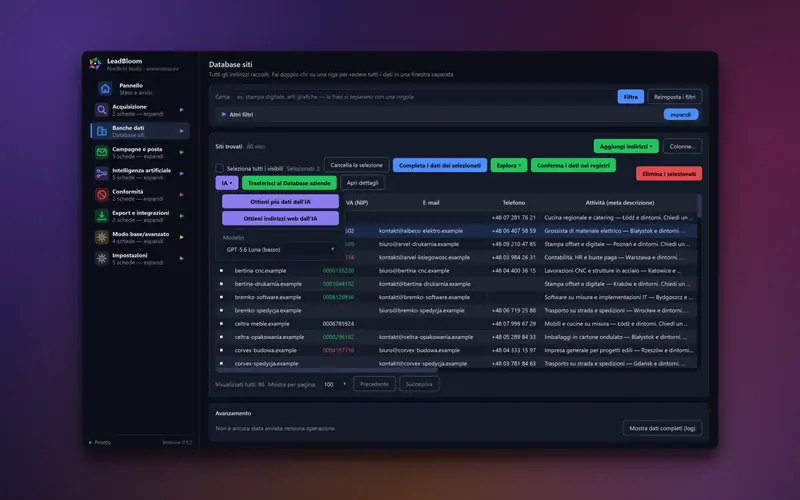Click Apri dettagli button
This screenshot has width=800, height=500.
click(363, 183)
